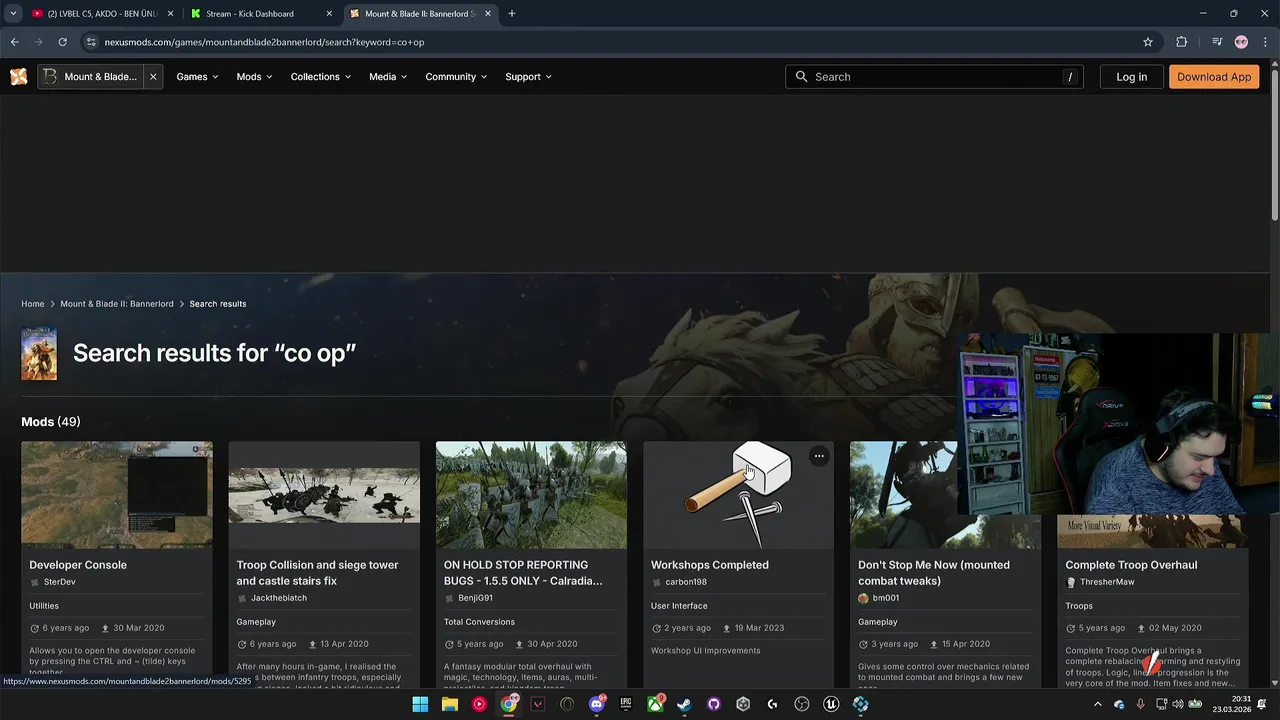The width and height of the screenshot is (1280, 720).
Task: Open Epic Games Launcher from taskbar
Action: point(626,704)
